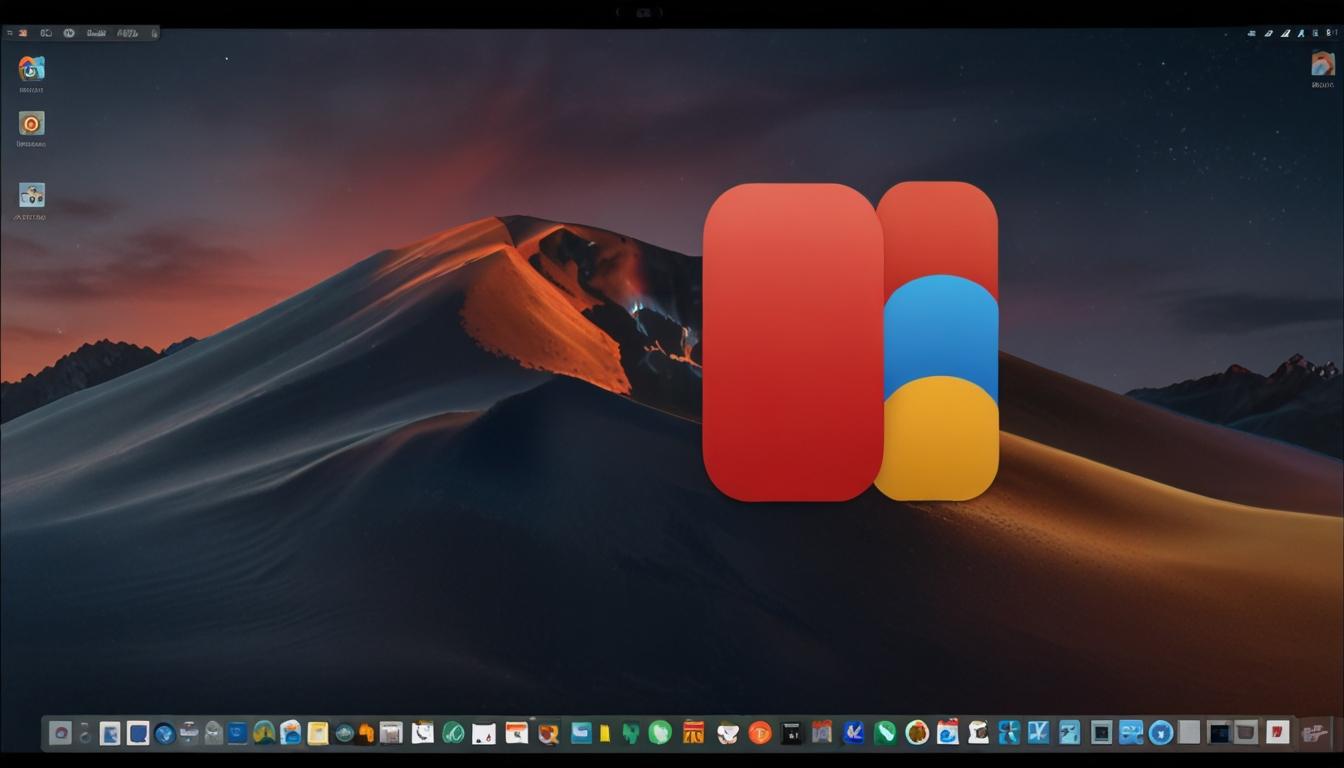Open the teal-and-yellow arch round dock icon

point(263,733)
